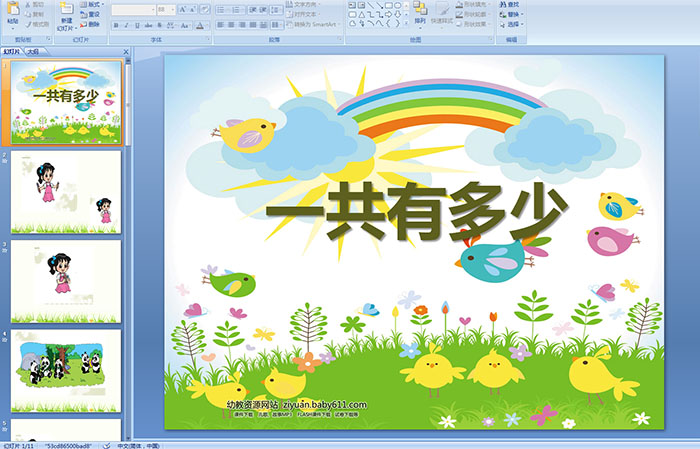Click Find (查找) binoculars icon
700x449 pixels.
[503, 4]
